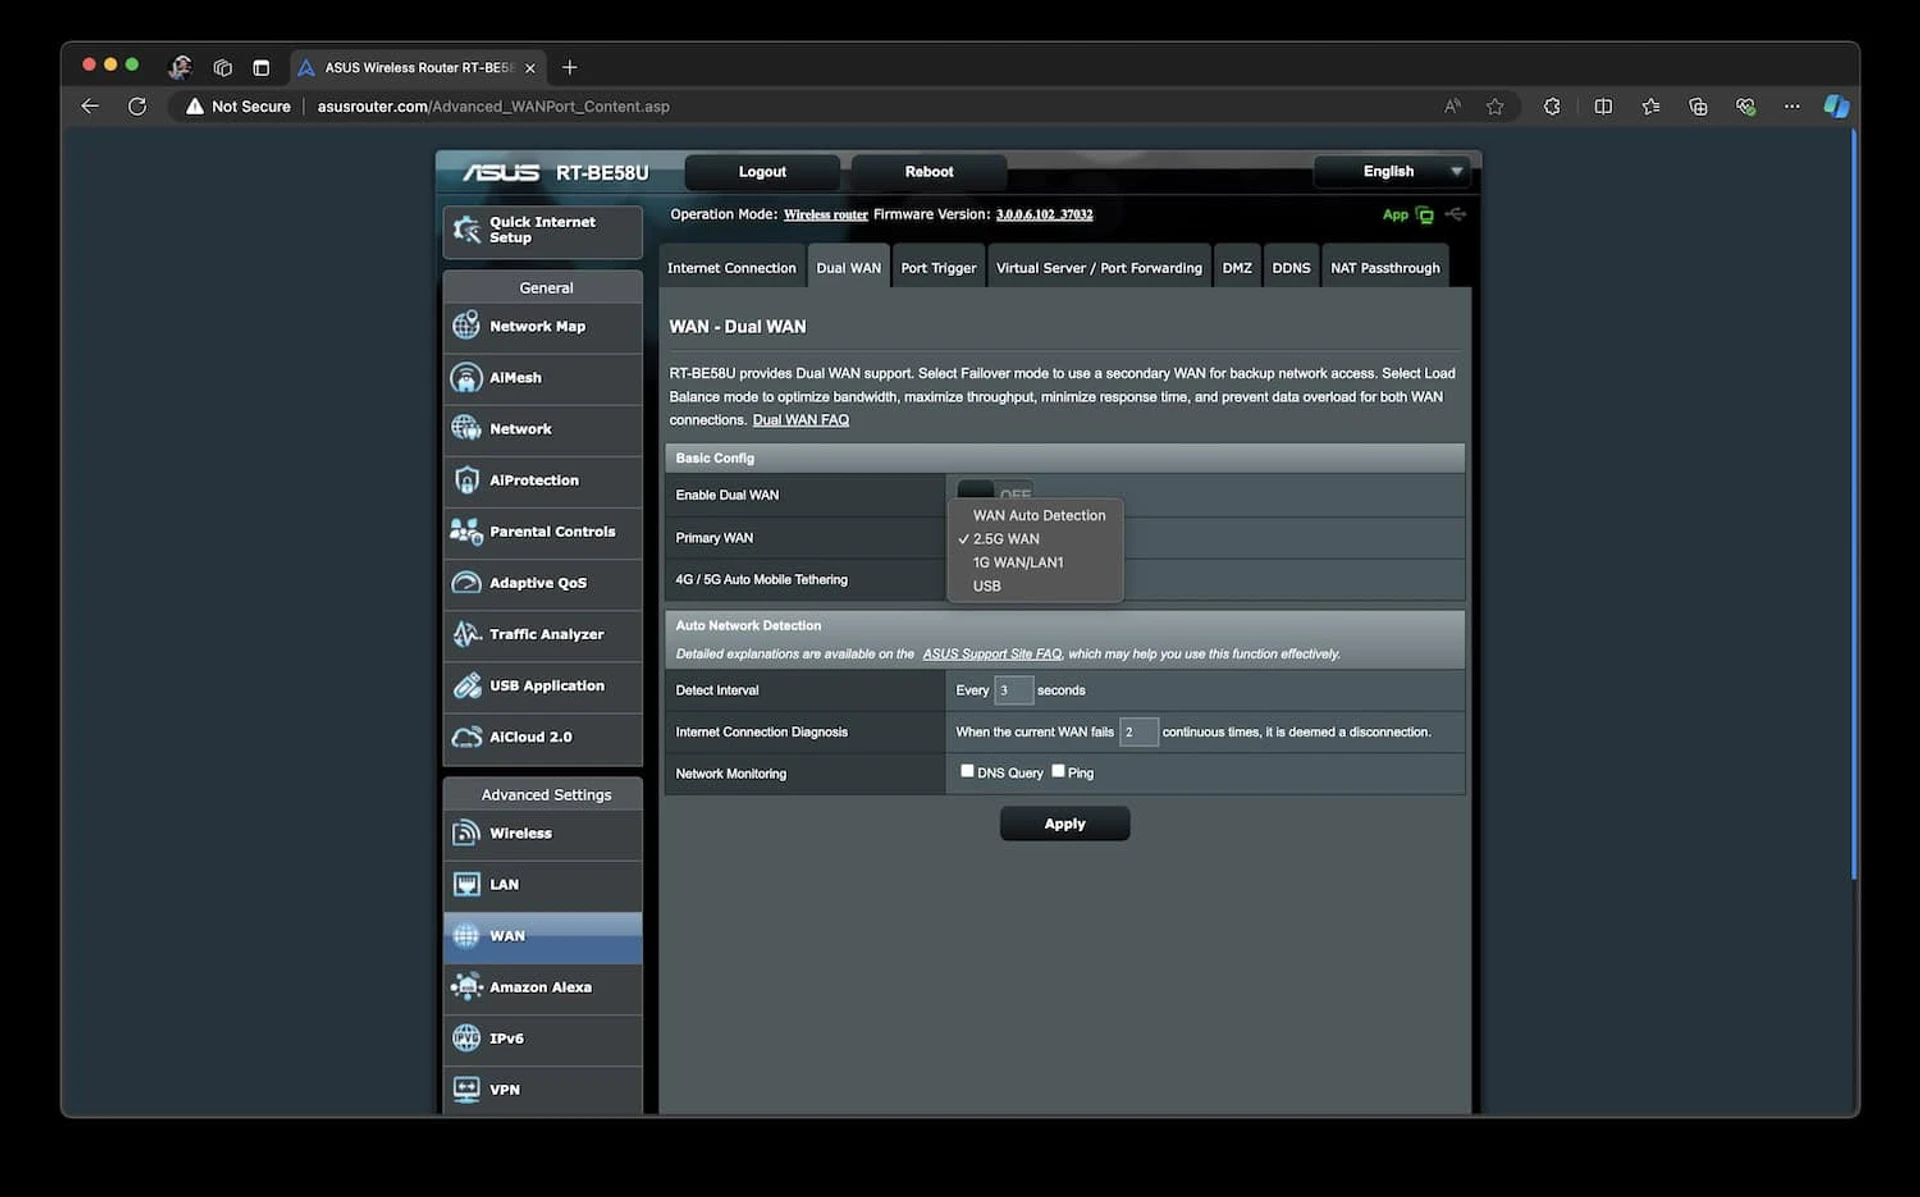The image size is (1920, 1197).
Task: Check Ping monitoring box
Action: 1058,771
